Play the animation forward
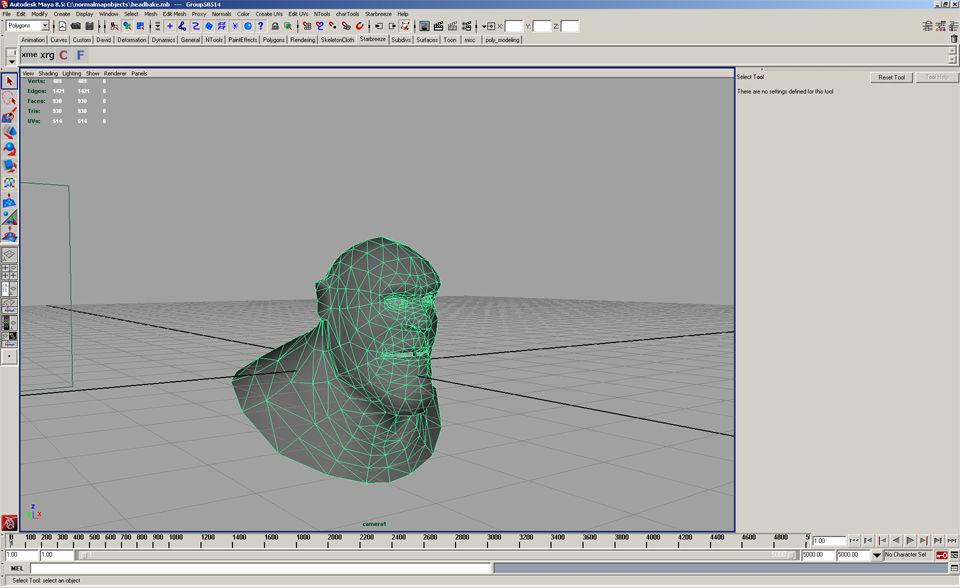This screenshot has height=588, width=960. pos(910,540)
